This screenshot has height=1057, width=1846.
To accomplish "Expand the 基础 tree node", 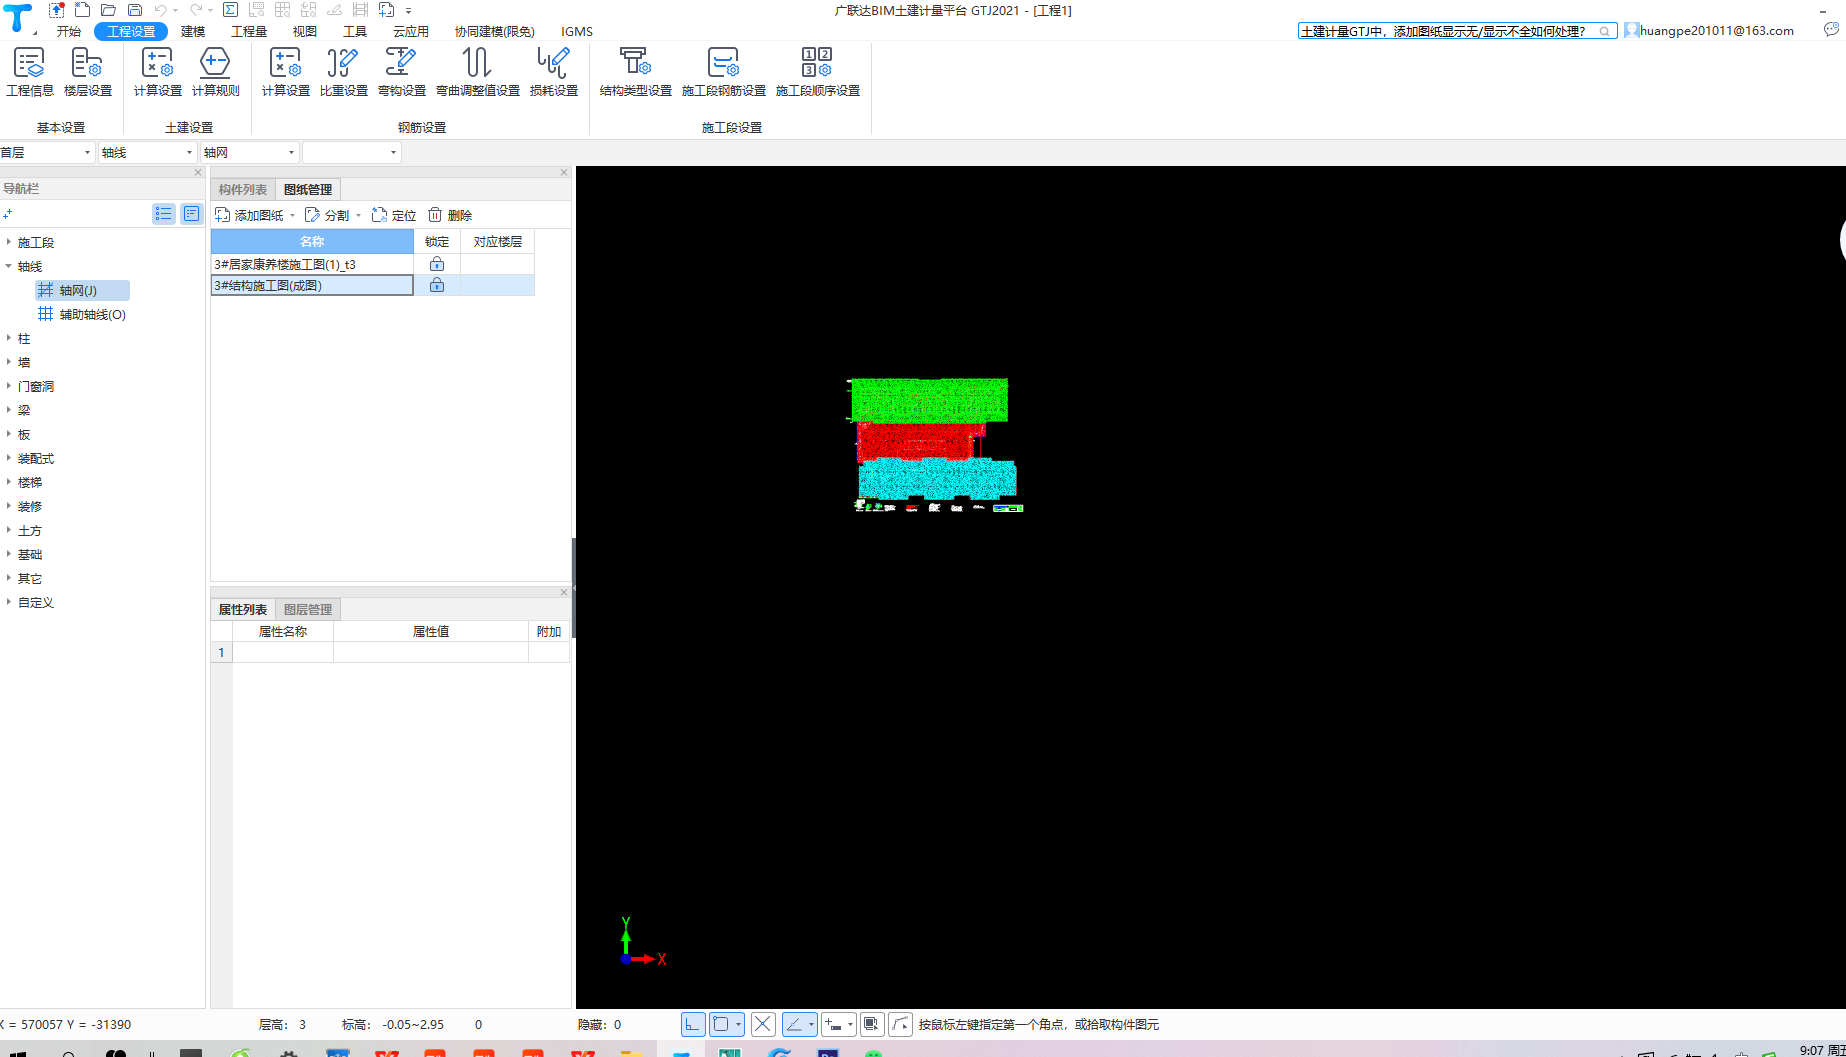I will click(x=9, y=554).
